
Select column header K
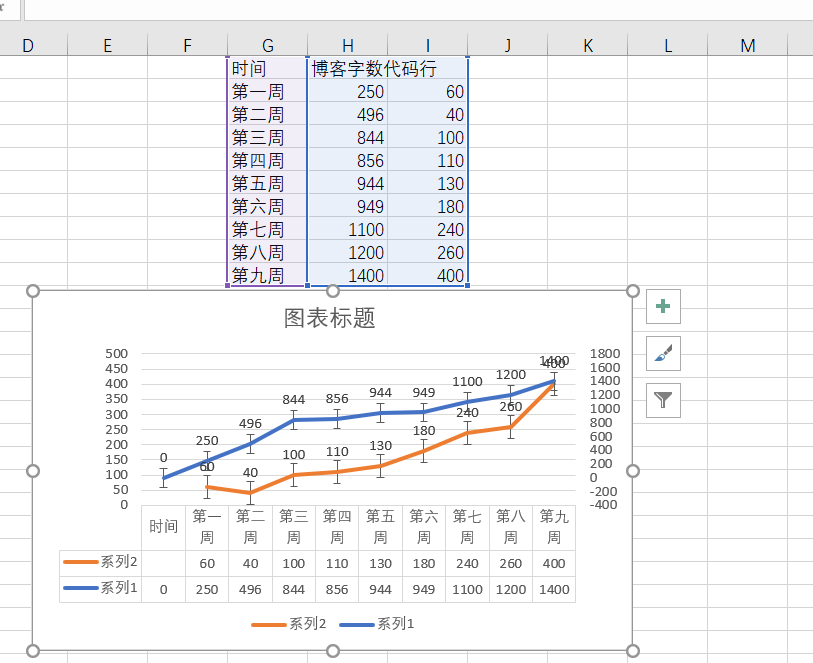[587, 46]
